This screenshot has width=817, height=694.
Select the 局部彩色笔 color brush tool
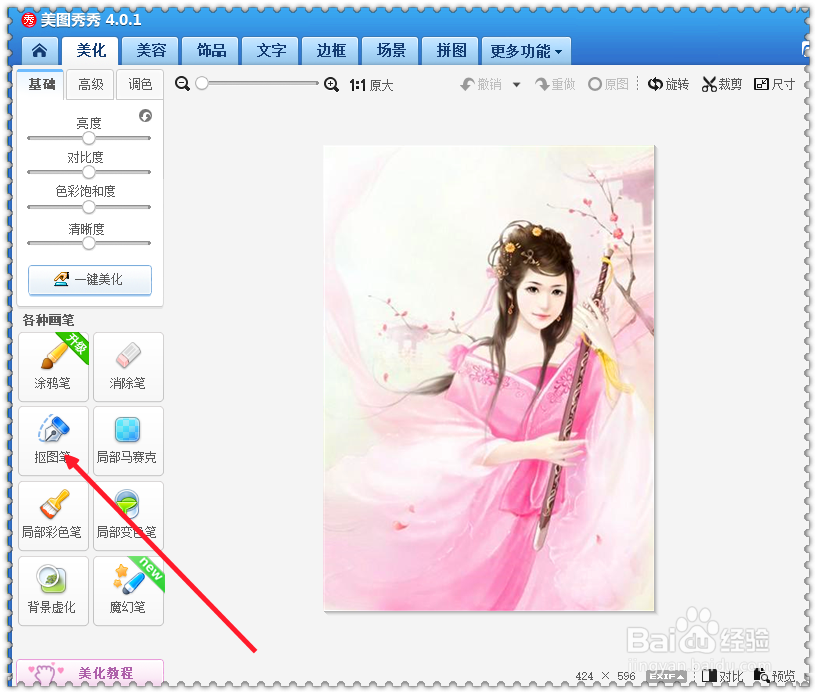[53, 516]
